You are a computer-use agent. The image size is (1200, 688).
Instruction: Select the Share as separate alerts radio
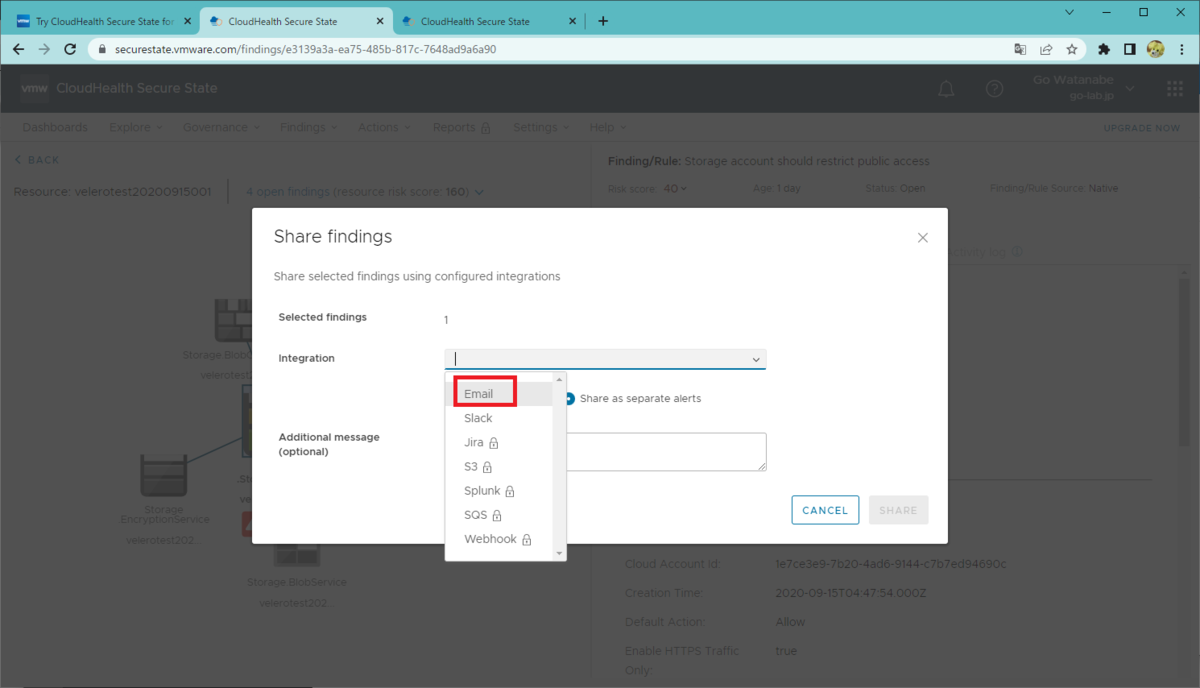(570, 398)
